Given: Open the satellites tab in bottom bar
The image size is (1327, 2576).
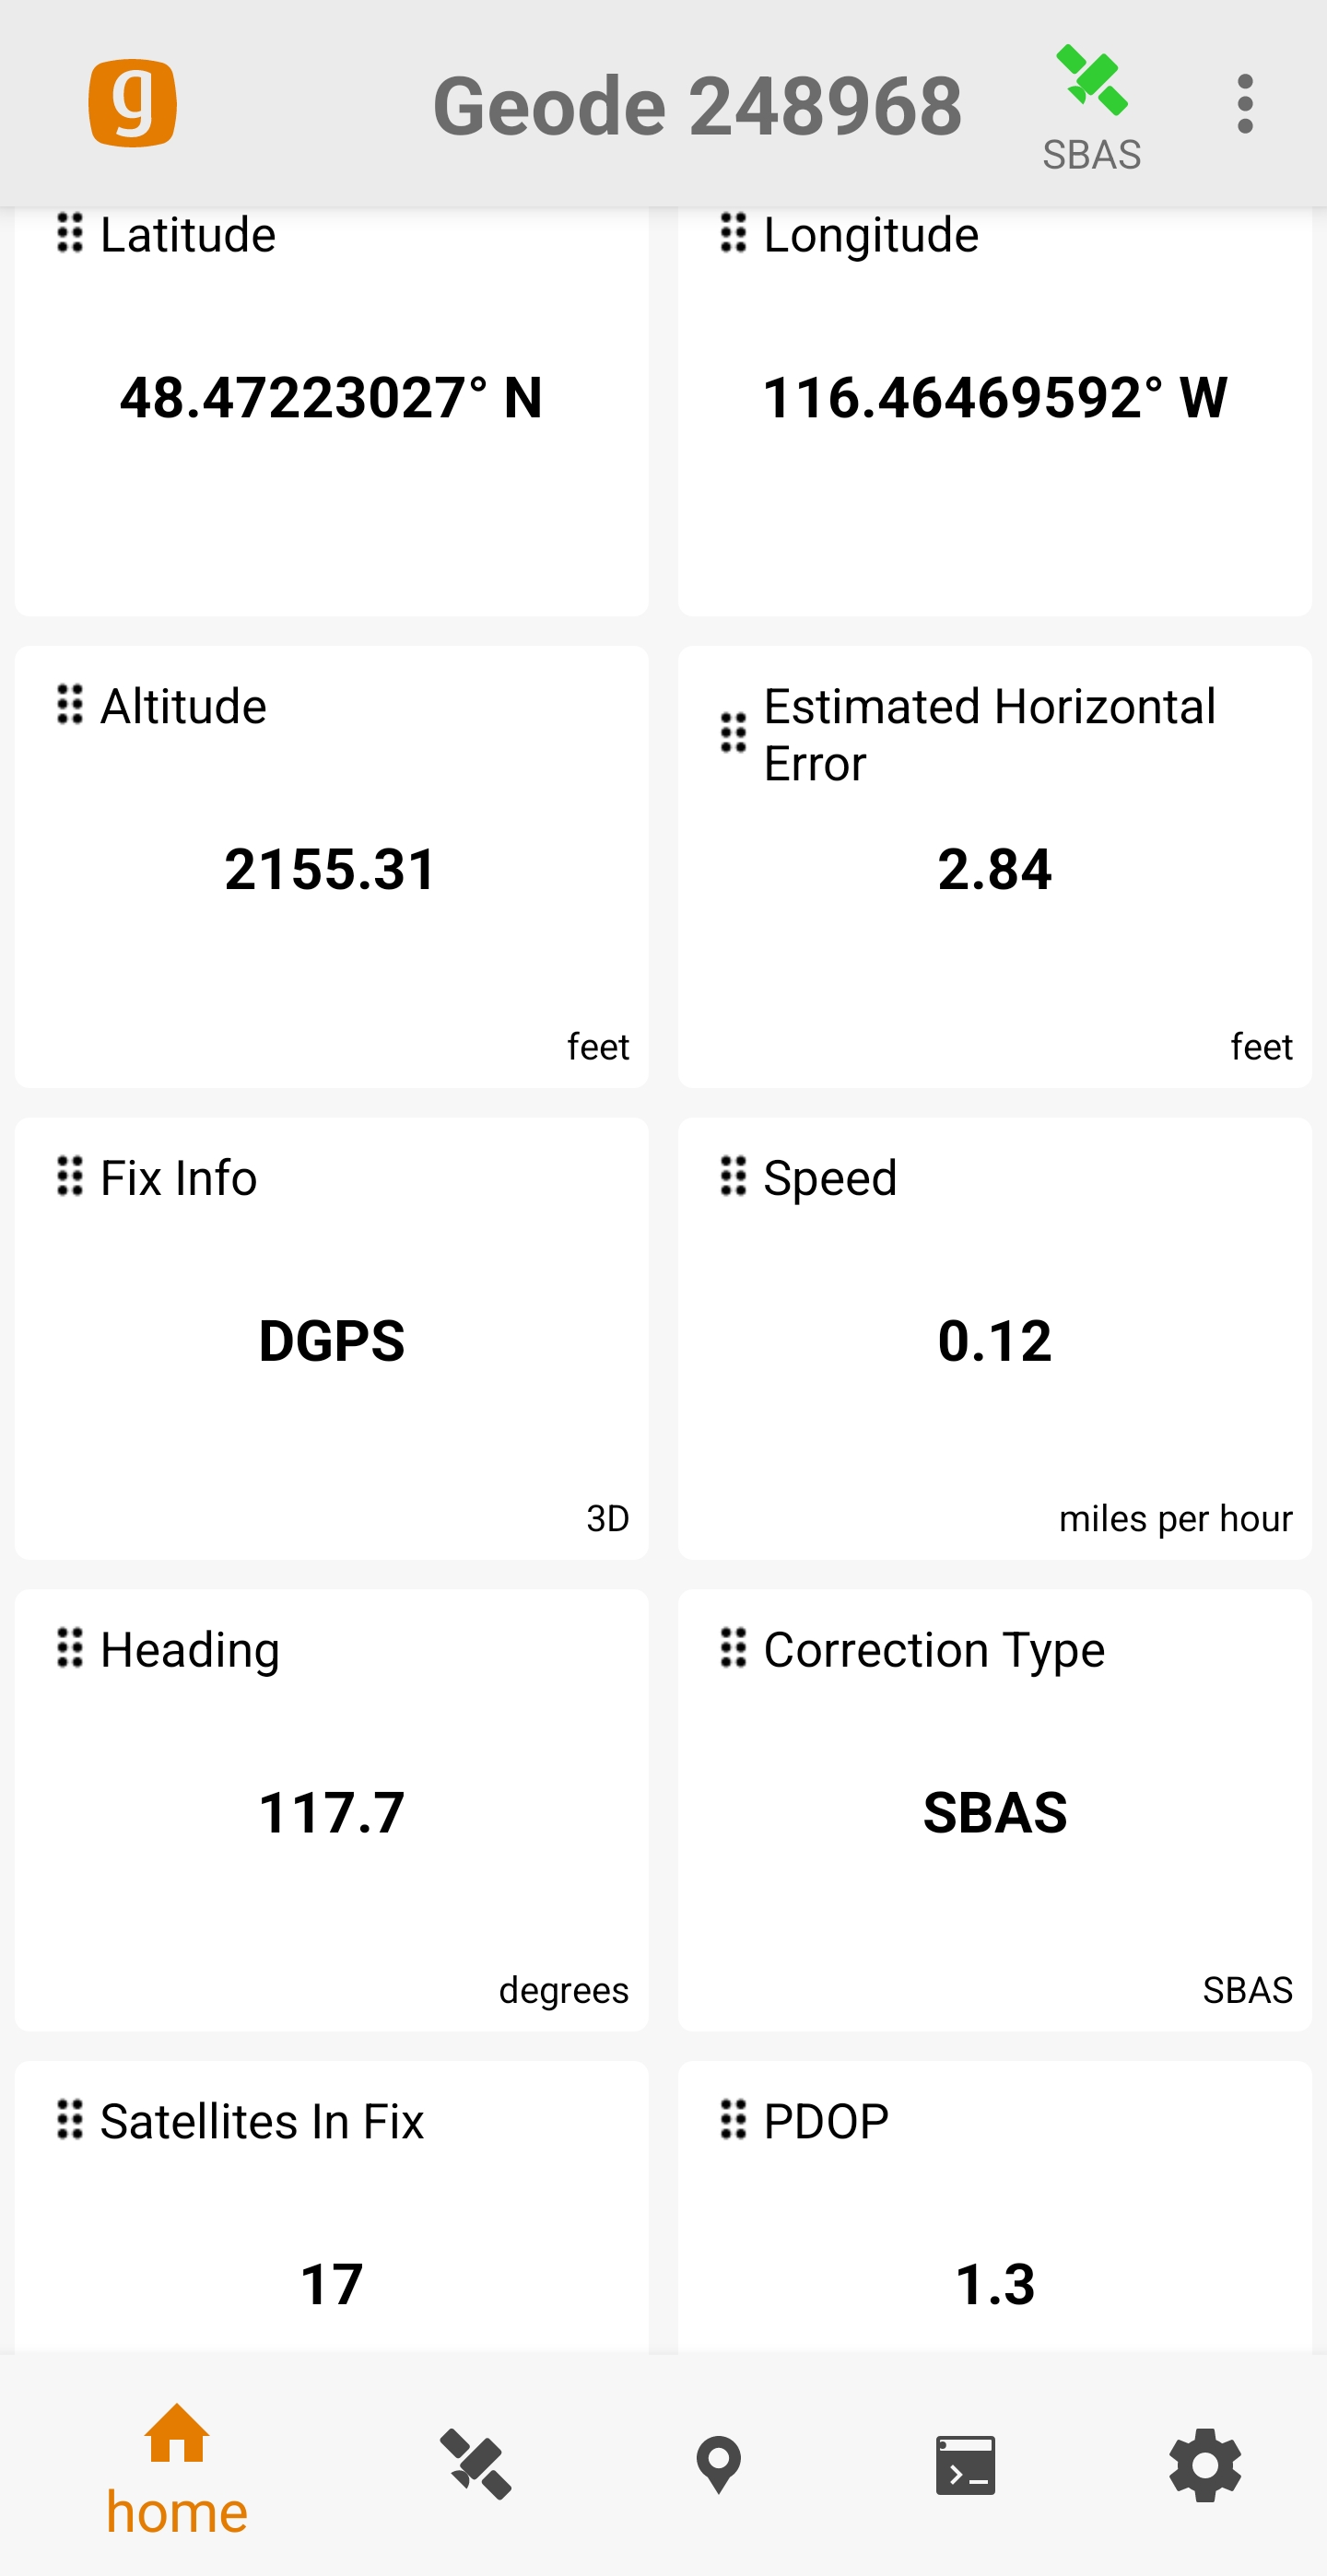Looking at the screenshot, I should click(476, 2464).
